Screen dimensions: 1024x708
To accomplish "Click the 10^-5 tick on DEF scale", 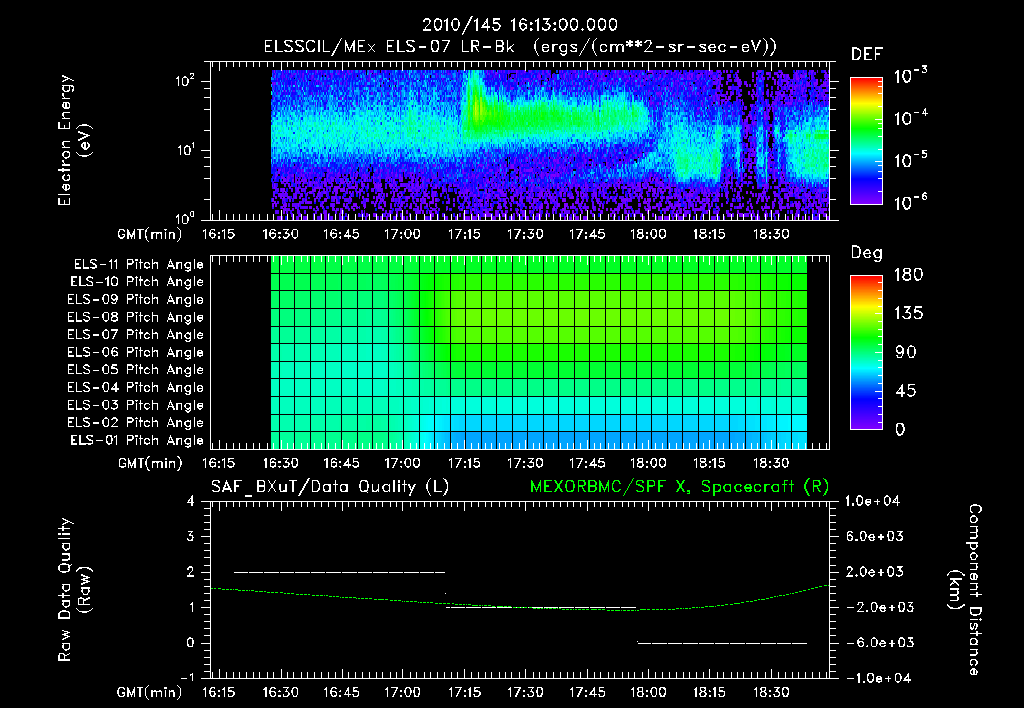I will click(911, 160).
